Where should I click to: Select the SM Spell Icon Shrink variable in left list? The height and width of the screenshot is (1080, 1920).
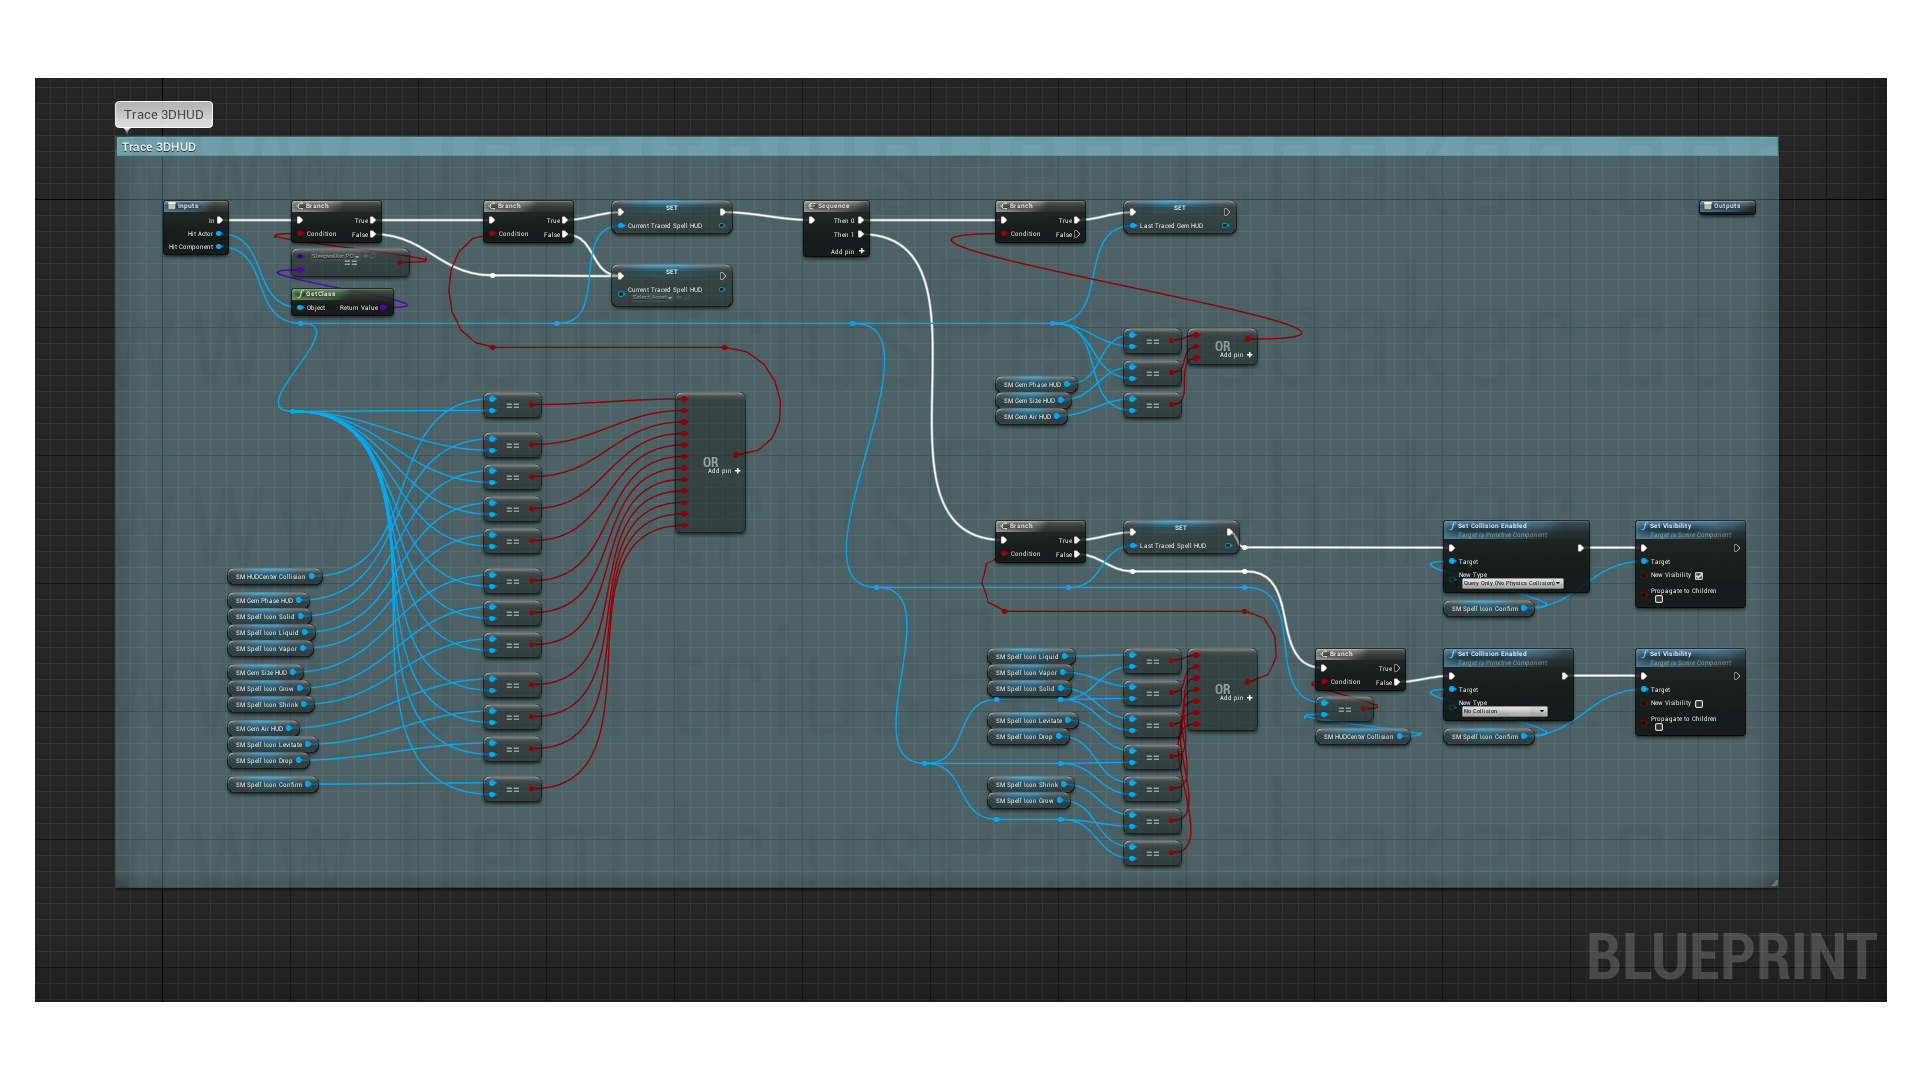click(x=270, y=705)
